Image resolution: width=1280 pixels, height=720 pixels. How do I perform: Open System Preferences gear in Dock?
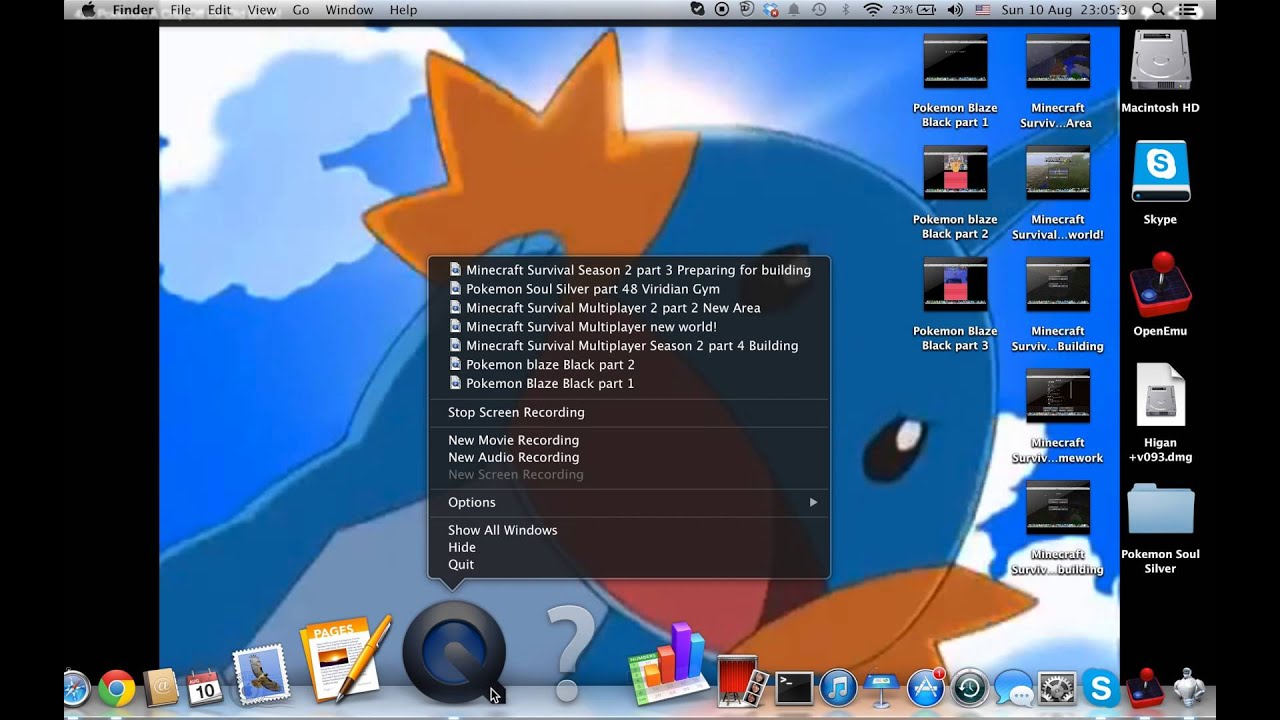click(1057, 688)
